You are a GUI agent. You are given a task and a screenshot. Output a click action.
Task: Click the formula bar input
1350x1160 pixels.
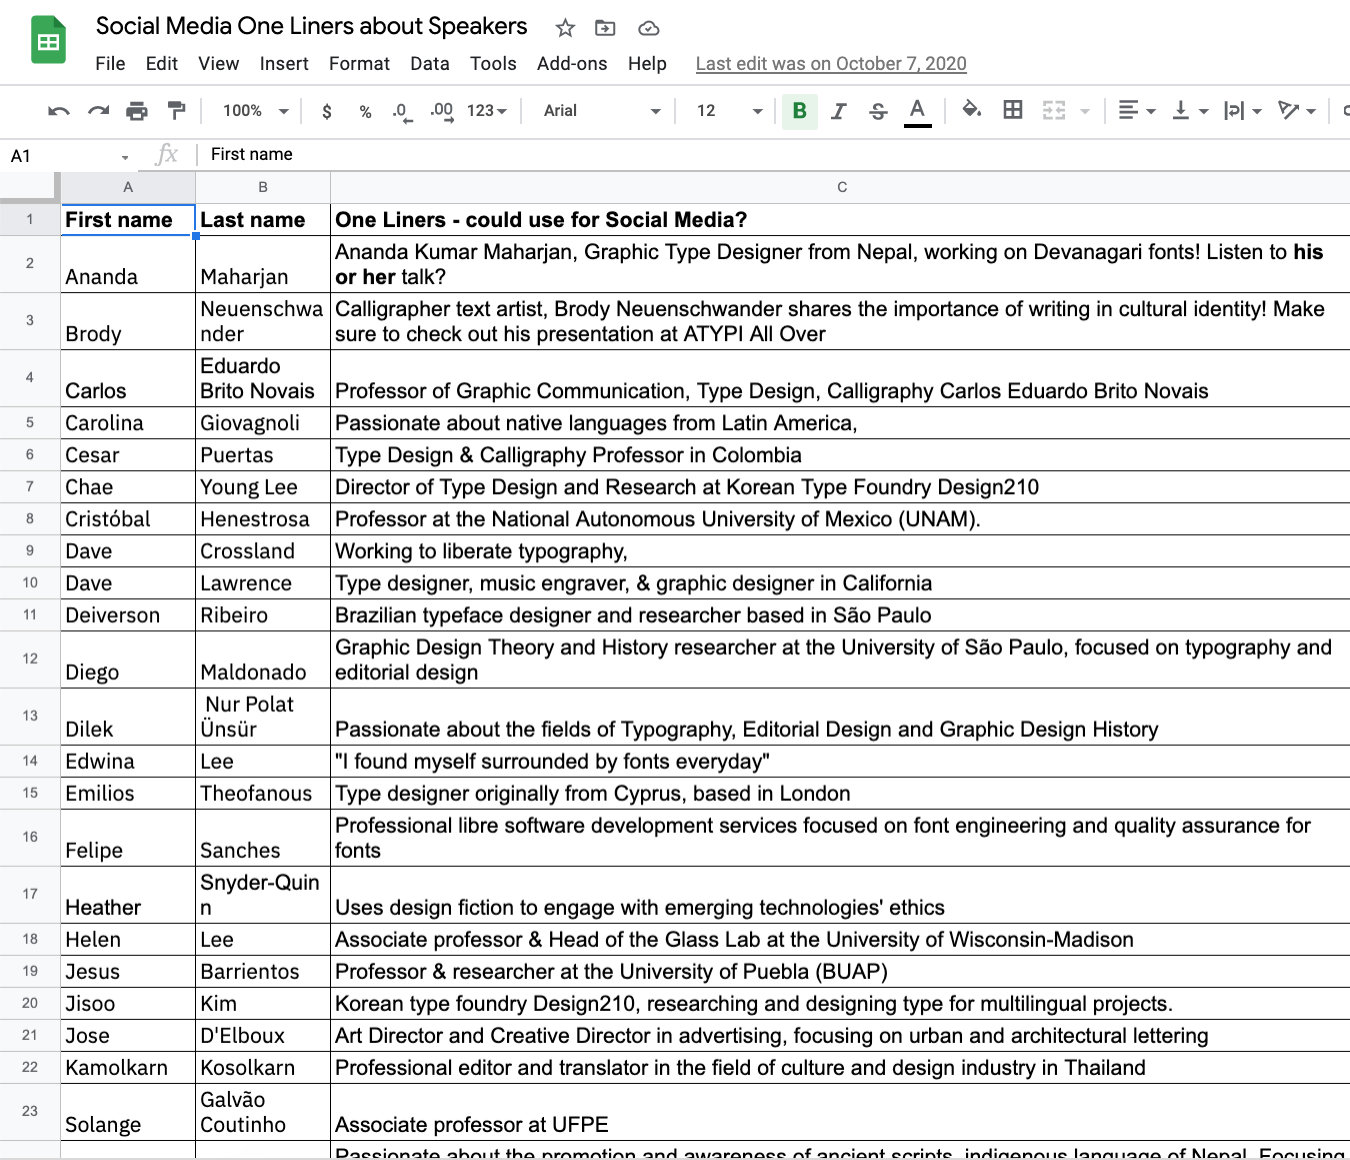click(x=775, y=155)
